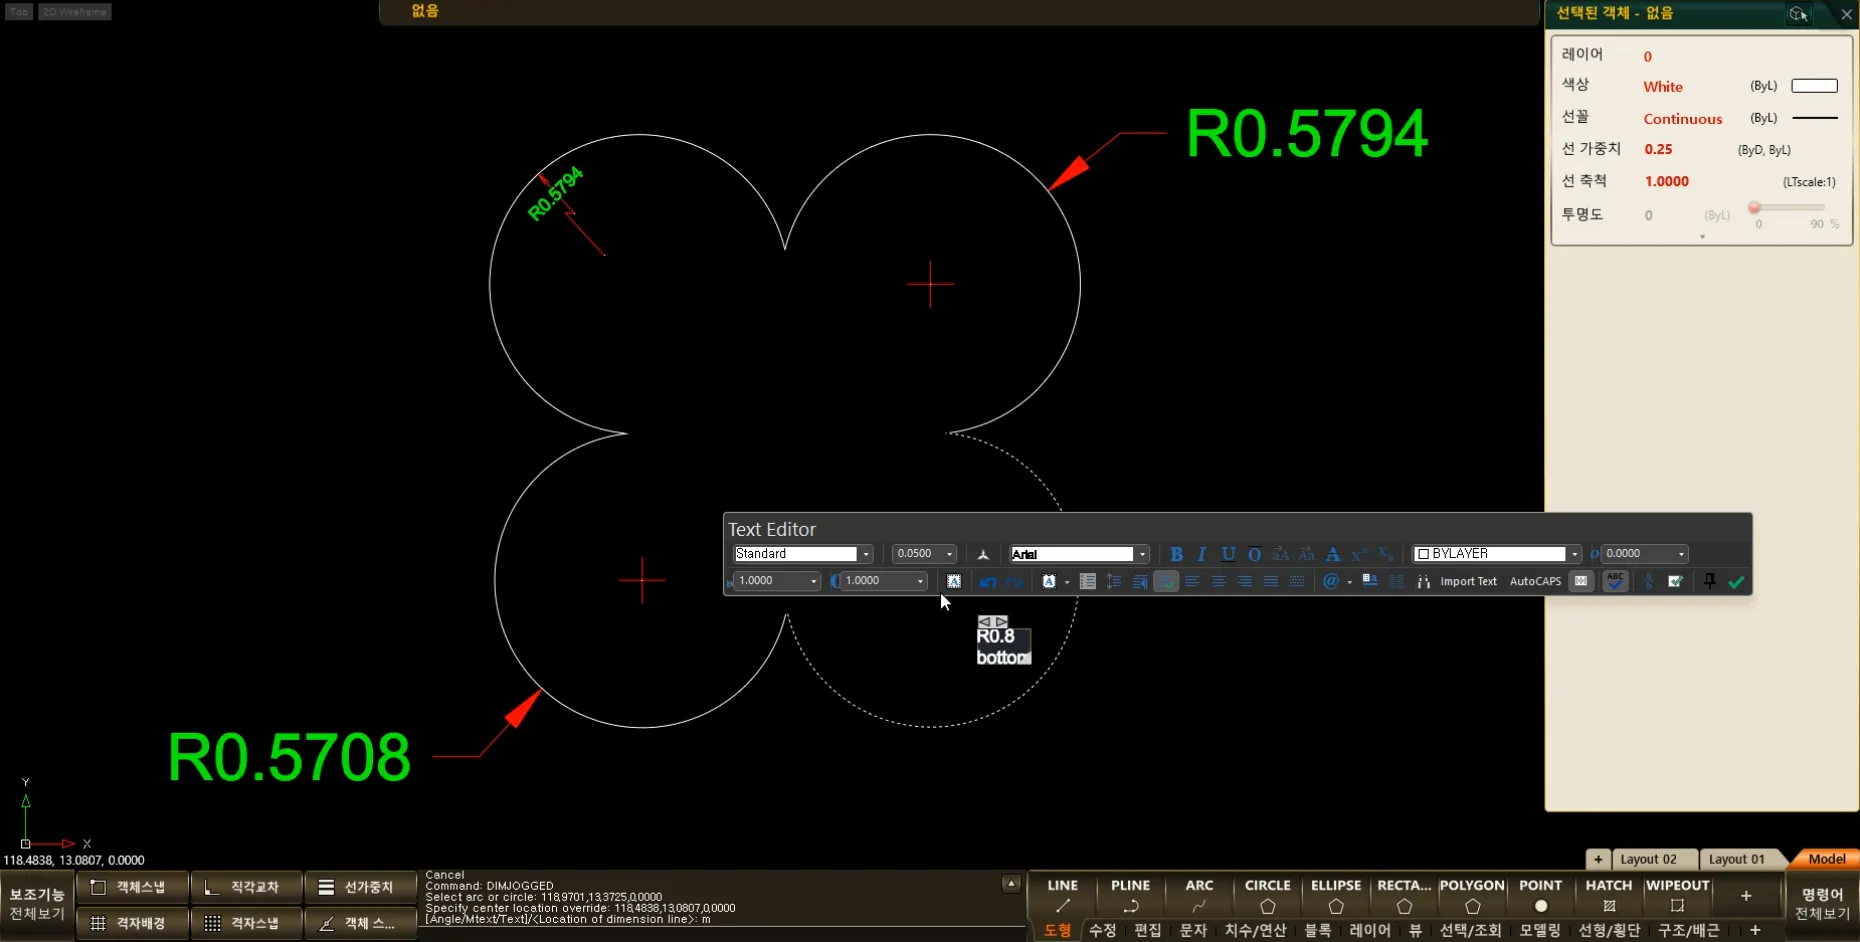The height and width of the screenshot is (942, 1860).
Task: Confirm text with green checkmark
Action: tap(1736, 582)
